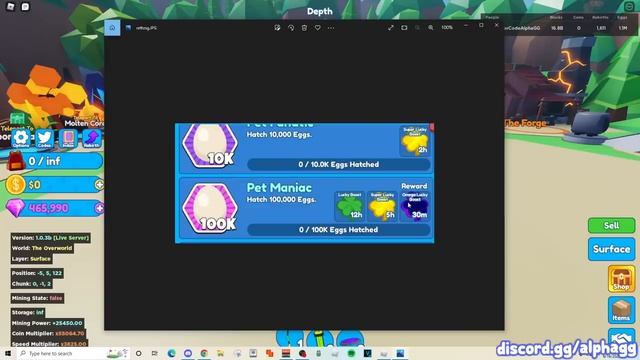Image resolution: width=640 pixels, height=360 pixels.
Task: Click the Sell button in the game
Action: tap(611, 225)
